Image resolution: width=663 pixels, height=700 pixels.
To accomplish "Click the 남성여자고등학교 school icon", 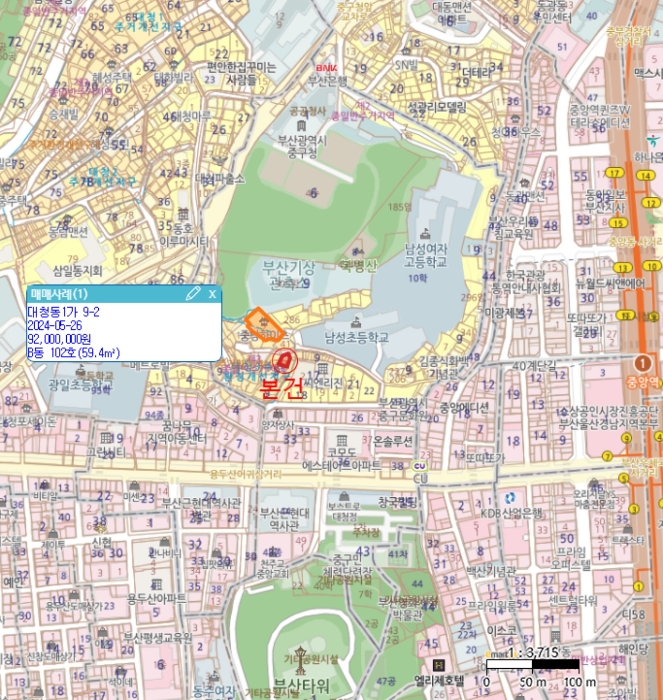I will tap(425, 233).
